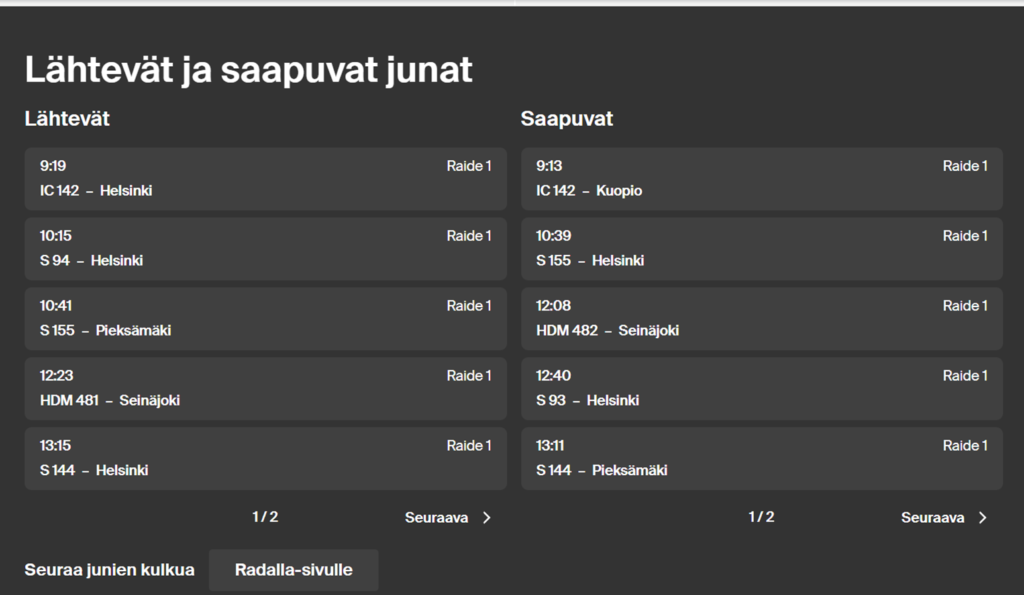Click the Lähtevät section heading
Screen dimensions: 1024x595
click(x=67, y=119)
